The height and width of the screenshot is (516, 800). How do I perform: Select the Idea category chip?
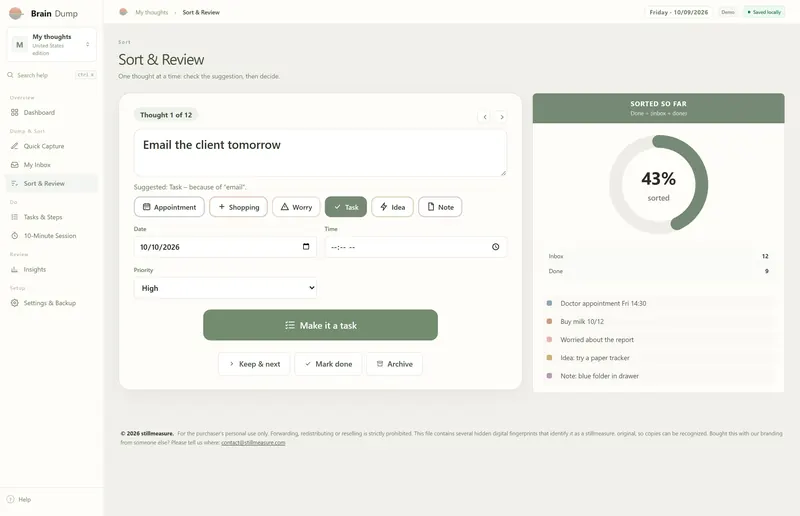[392, 207]
